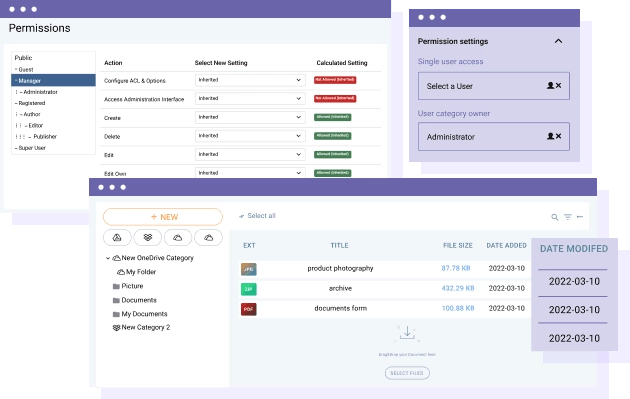630x399 pixels.
Task: Click the 432.29 KB file size
Action: [x=458, y=288]
